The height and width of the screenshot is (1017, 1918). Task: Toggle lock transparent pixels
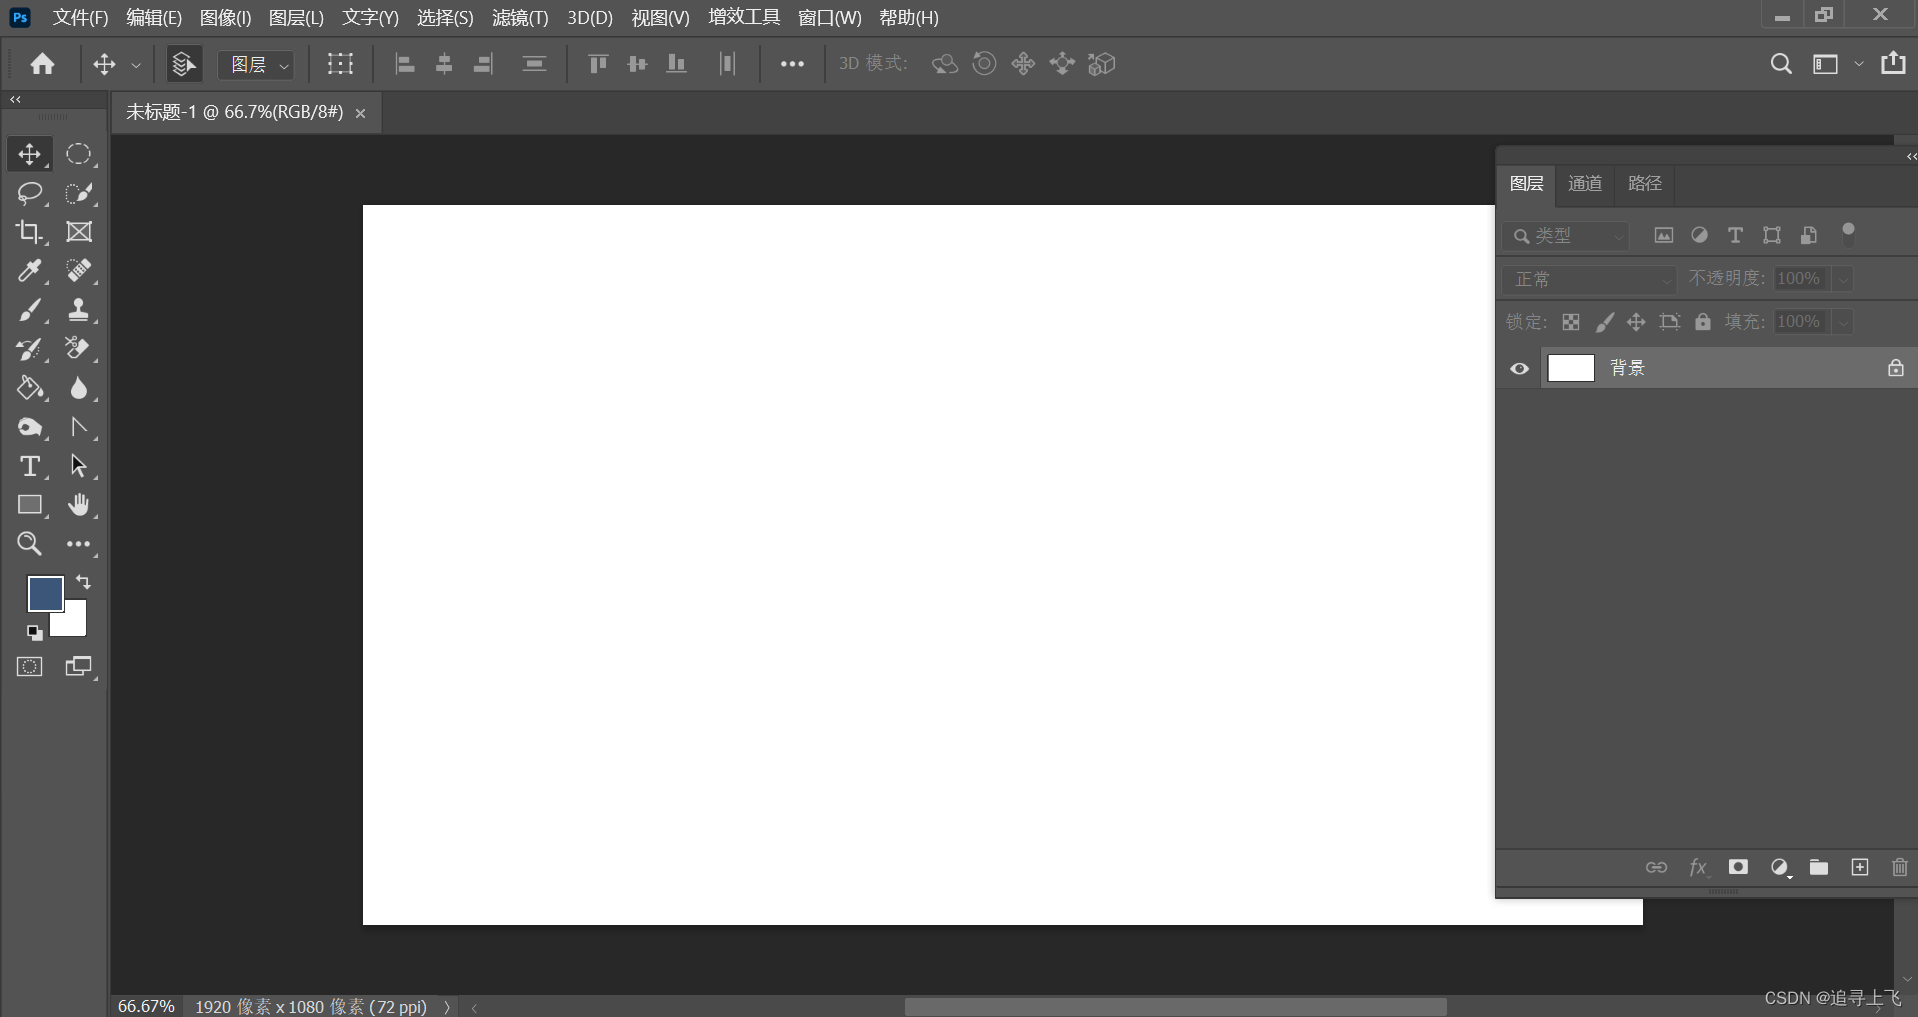point(1571,322)
